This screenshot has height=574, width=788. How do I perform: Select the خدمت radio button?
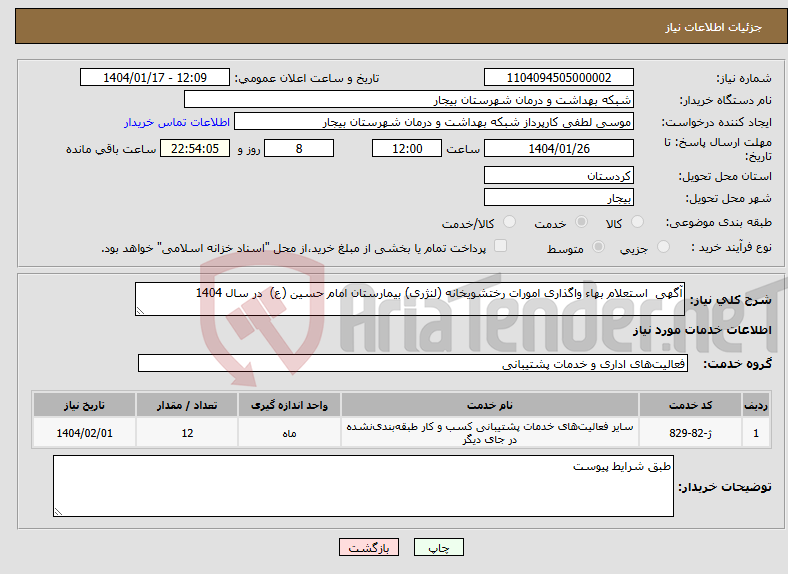point(581,222)
